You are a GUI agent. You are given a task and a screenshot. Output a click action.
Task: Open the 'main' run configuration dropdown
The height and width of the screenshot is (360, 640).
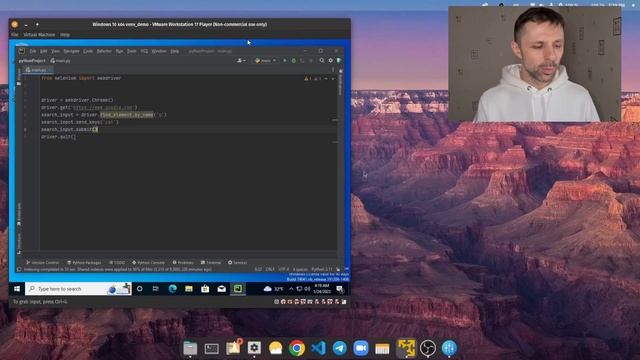[265, 60]
